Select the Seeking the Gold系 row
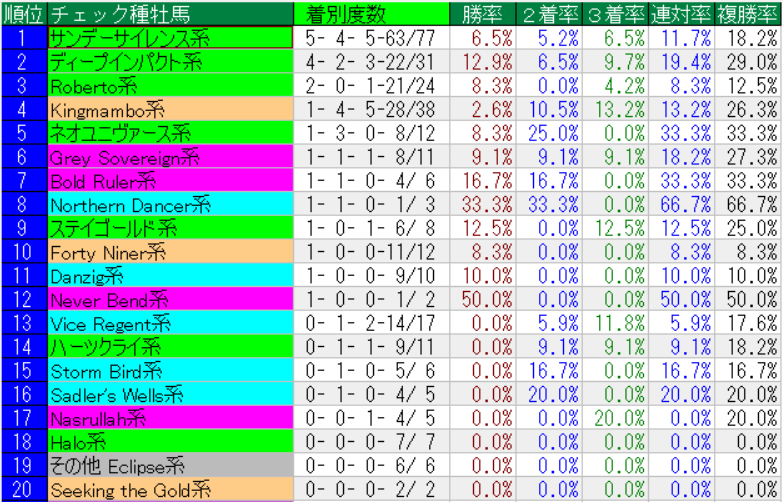Viewport: 783px width, 502px height. [169, 490]
